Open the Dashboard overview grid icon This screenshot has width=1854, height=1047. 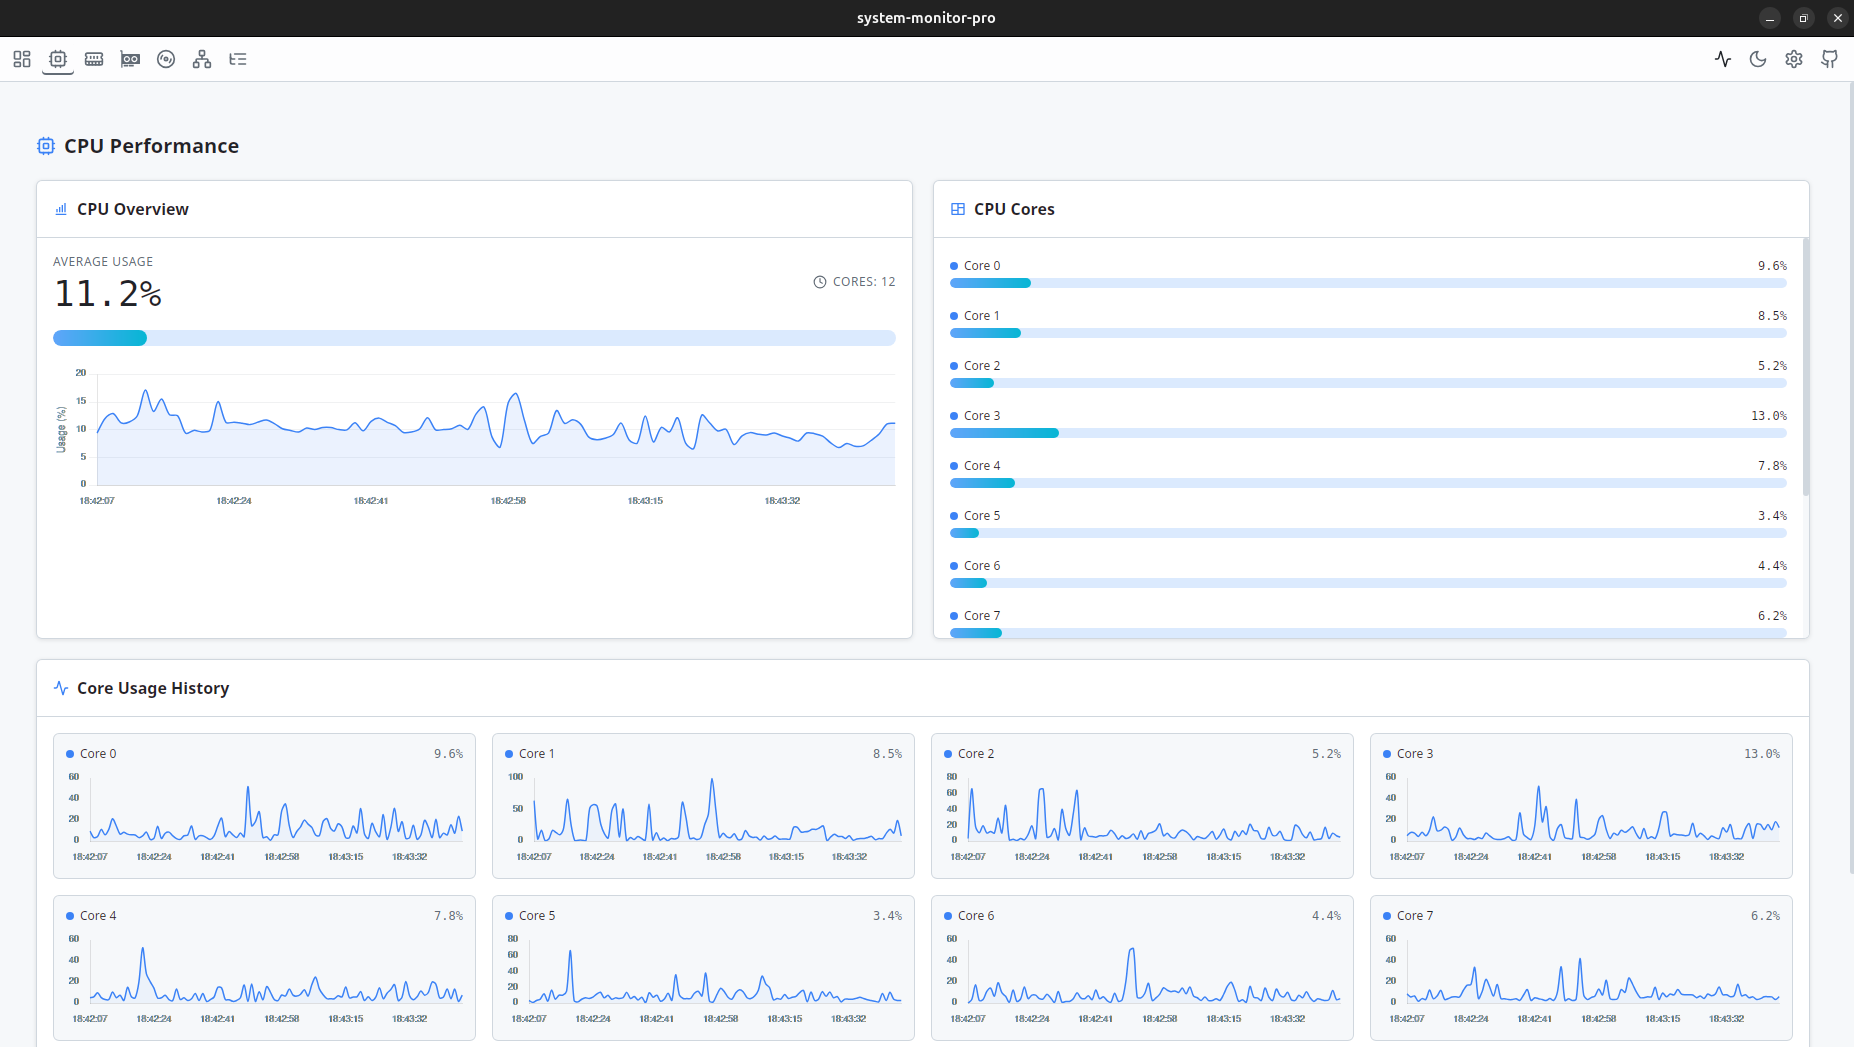coord(21,59)
